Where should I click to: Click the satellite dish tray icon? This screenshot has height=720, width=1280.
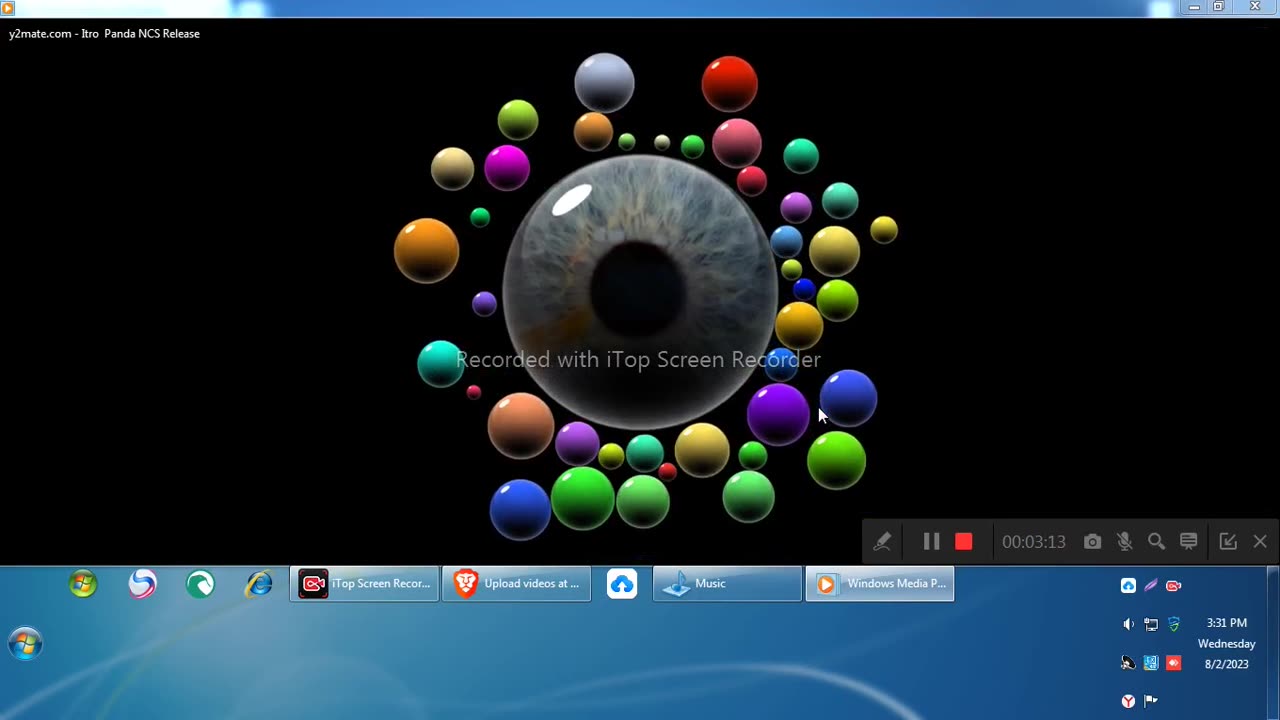[x=1128, y=663]
